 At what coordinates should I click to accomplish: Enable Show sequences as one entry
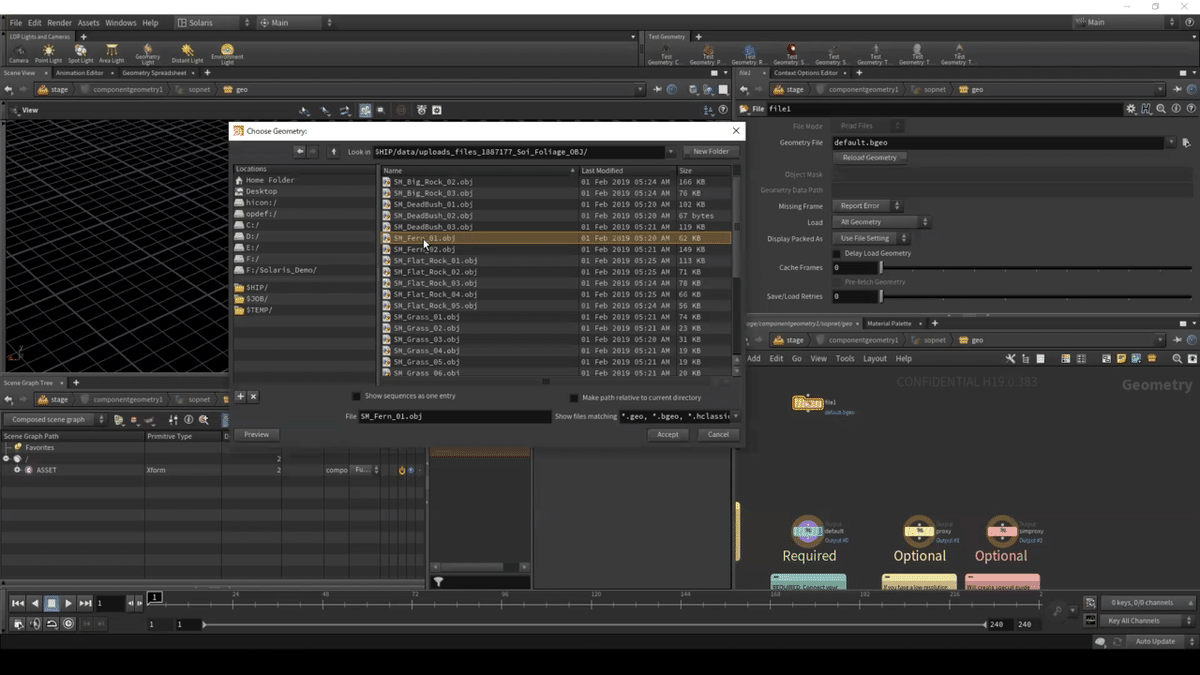point(356,397)
